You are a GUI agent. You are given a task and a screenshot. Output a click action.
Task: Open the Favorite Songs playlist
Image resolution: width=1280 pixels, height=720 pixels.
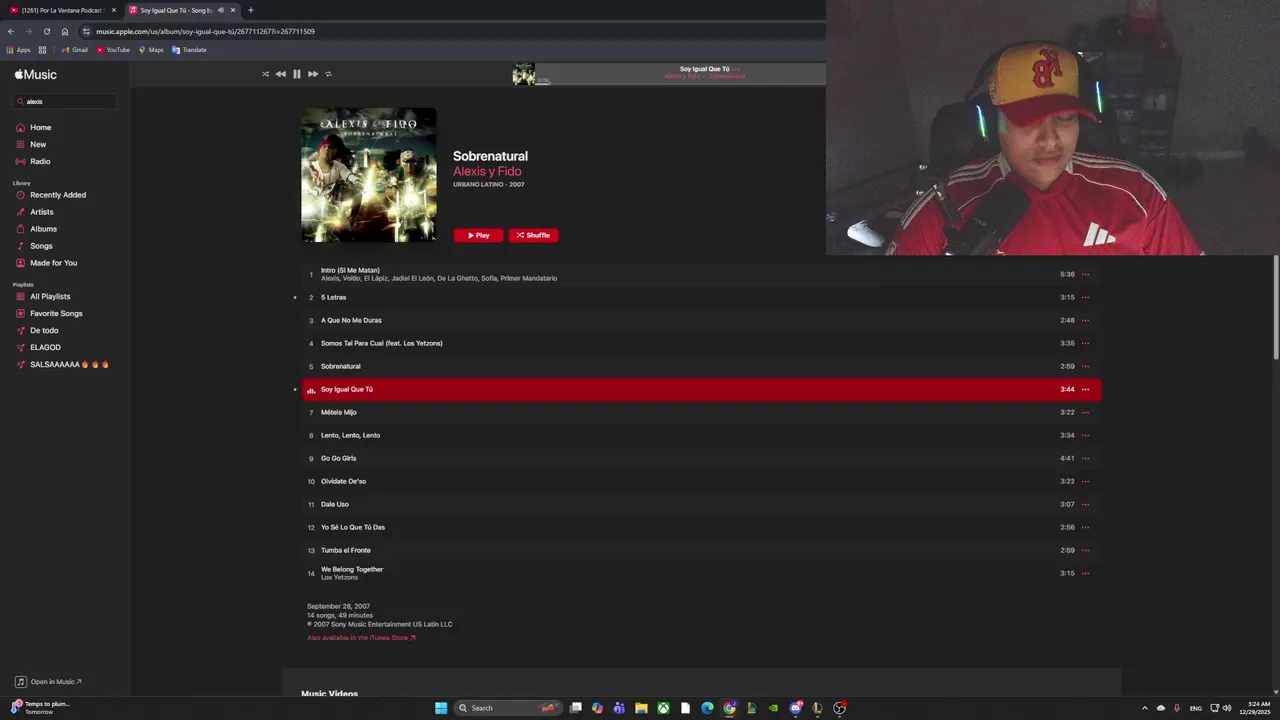[x=49, y=314]
